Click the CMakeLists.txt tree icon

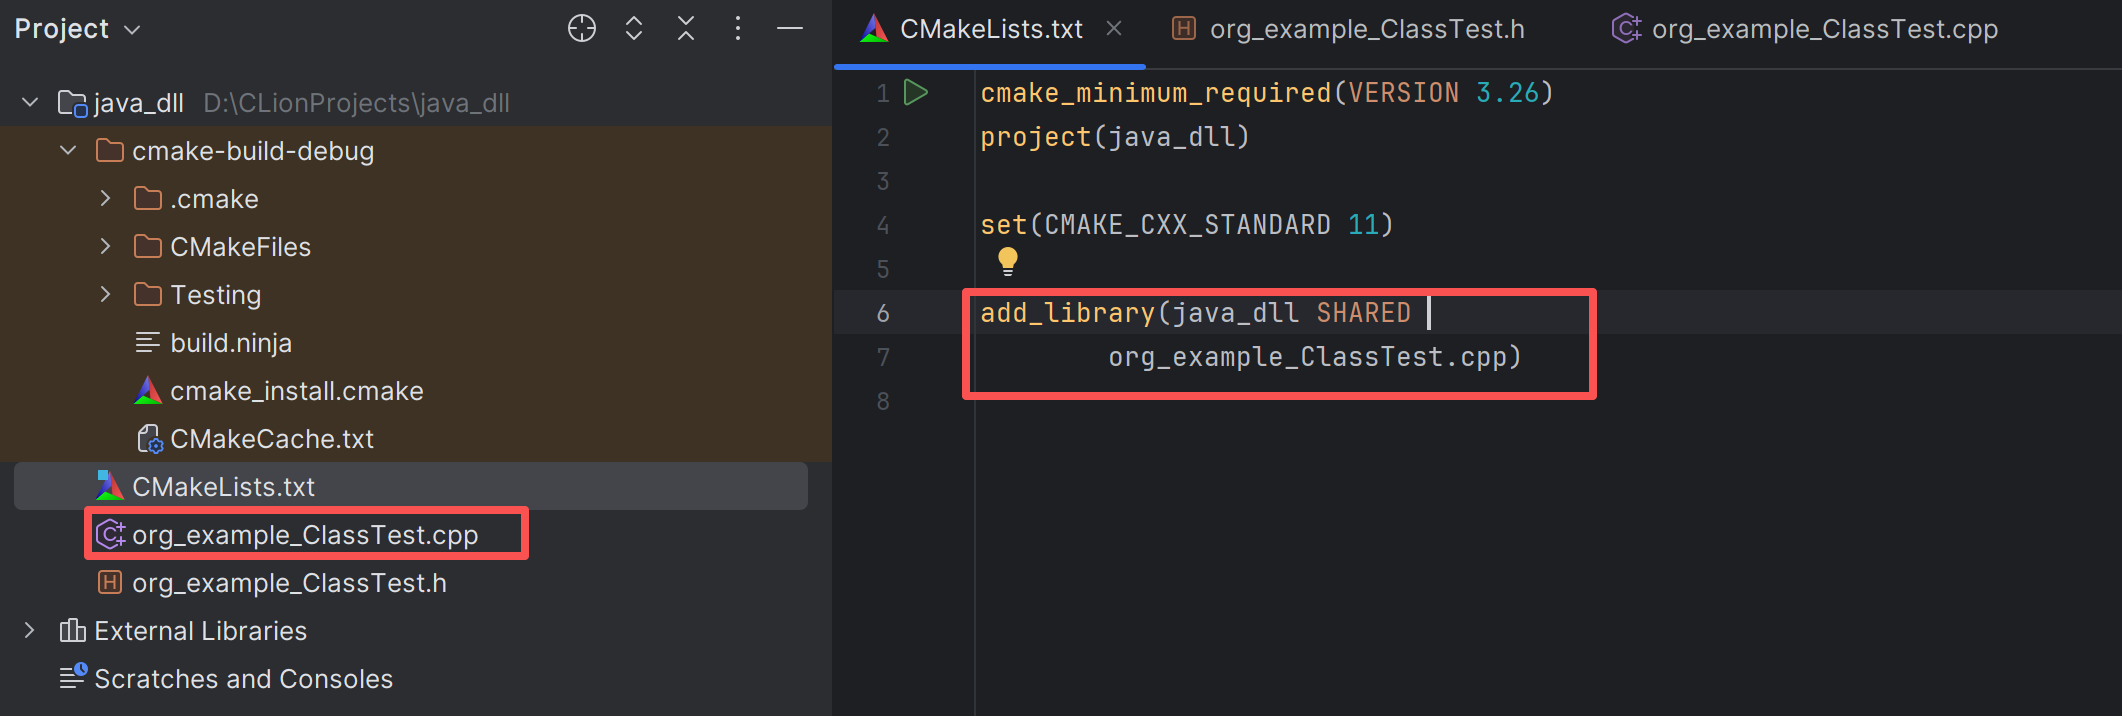click(110, 486)
